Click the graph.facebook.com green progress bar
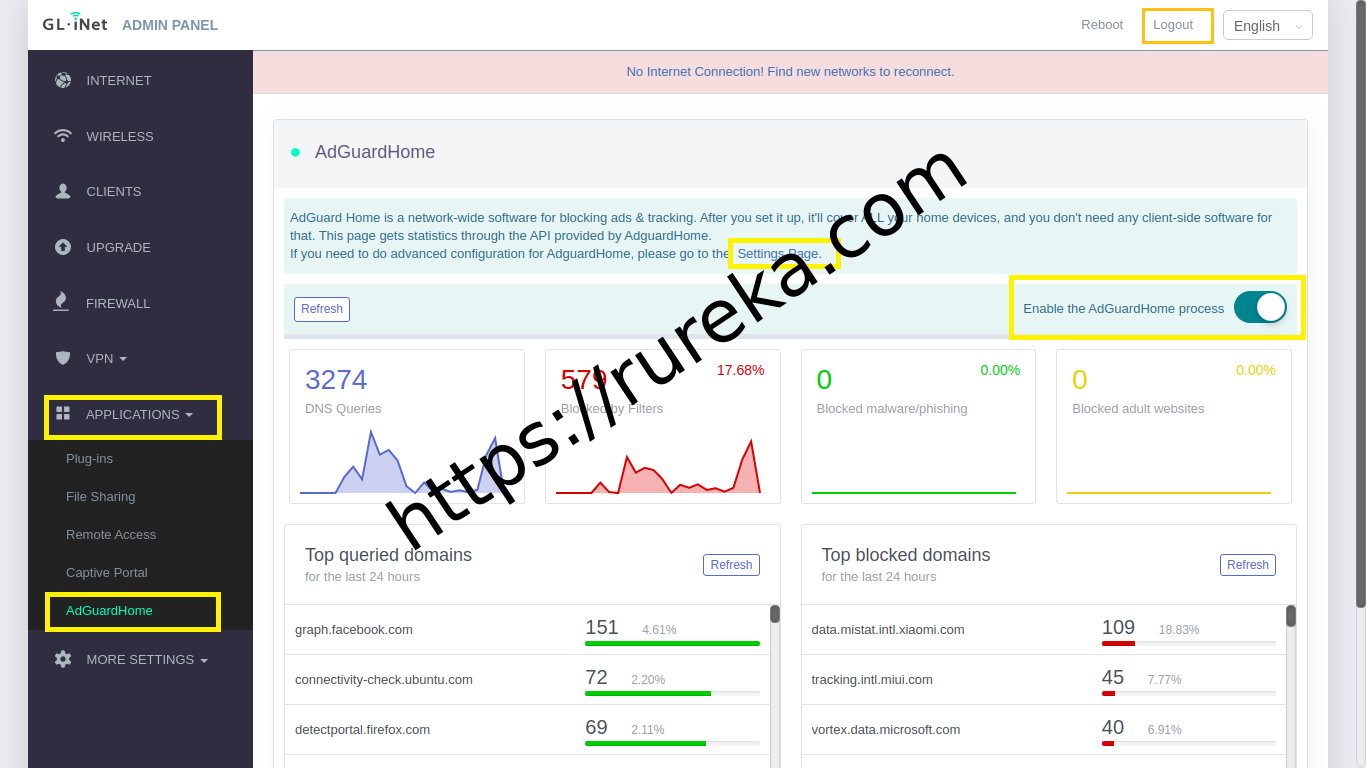 click(x=672, y=644)
